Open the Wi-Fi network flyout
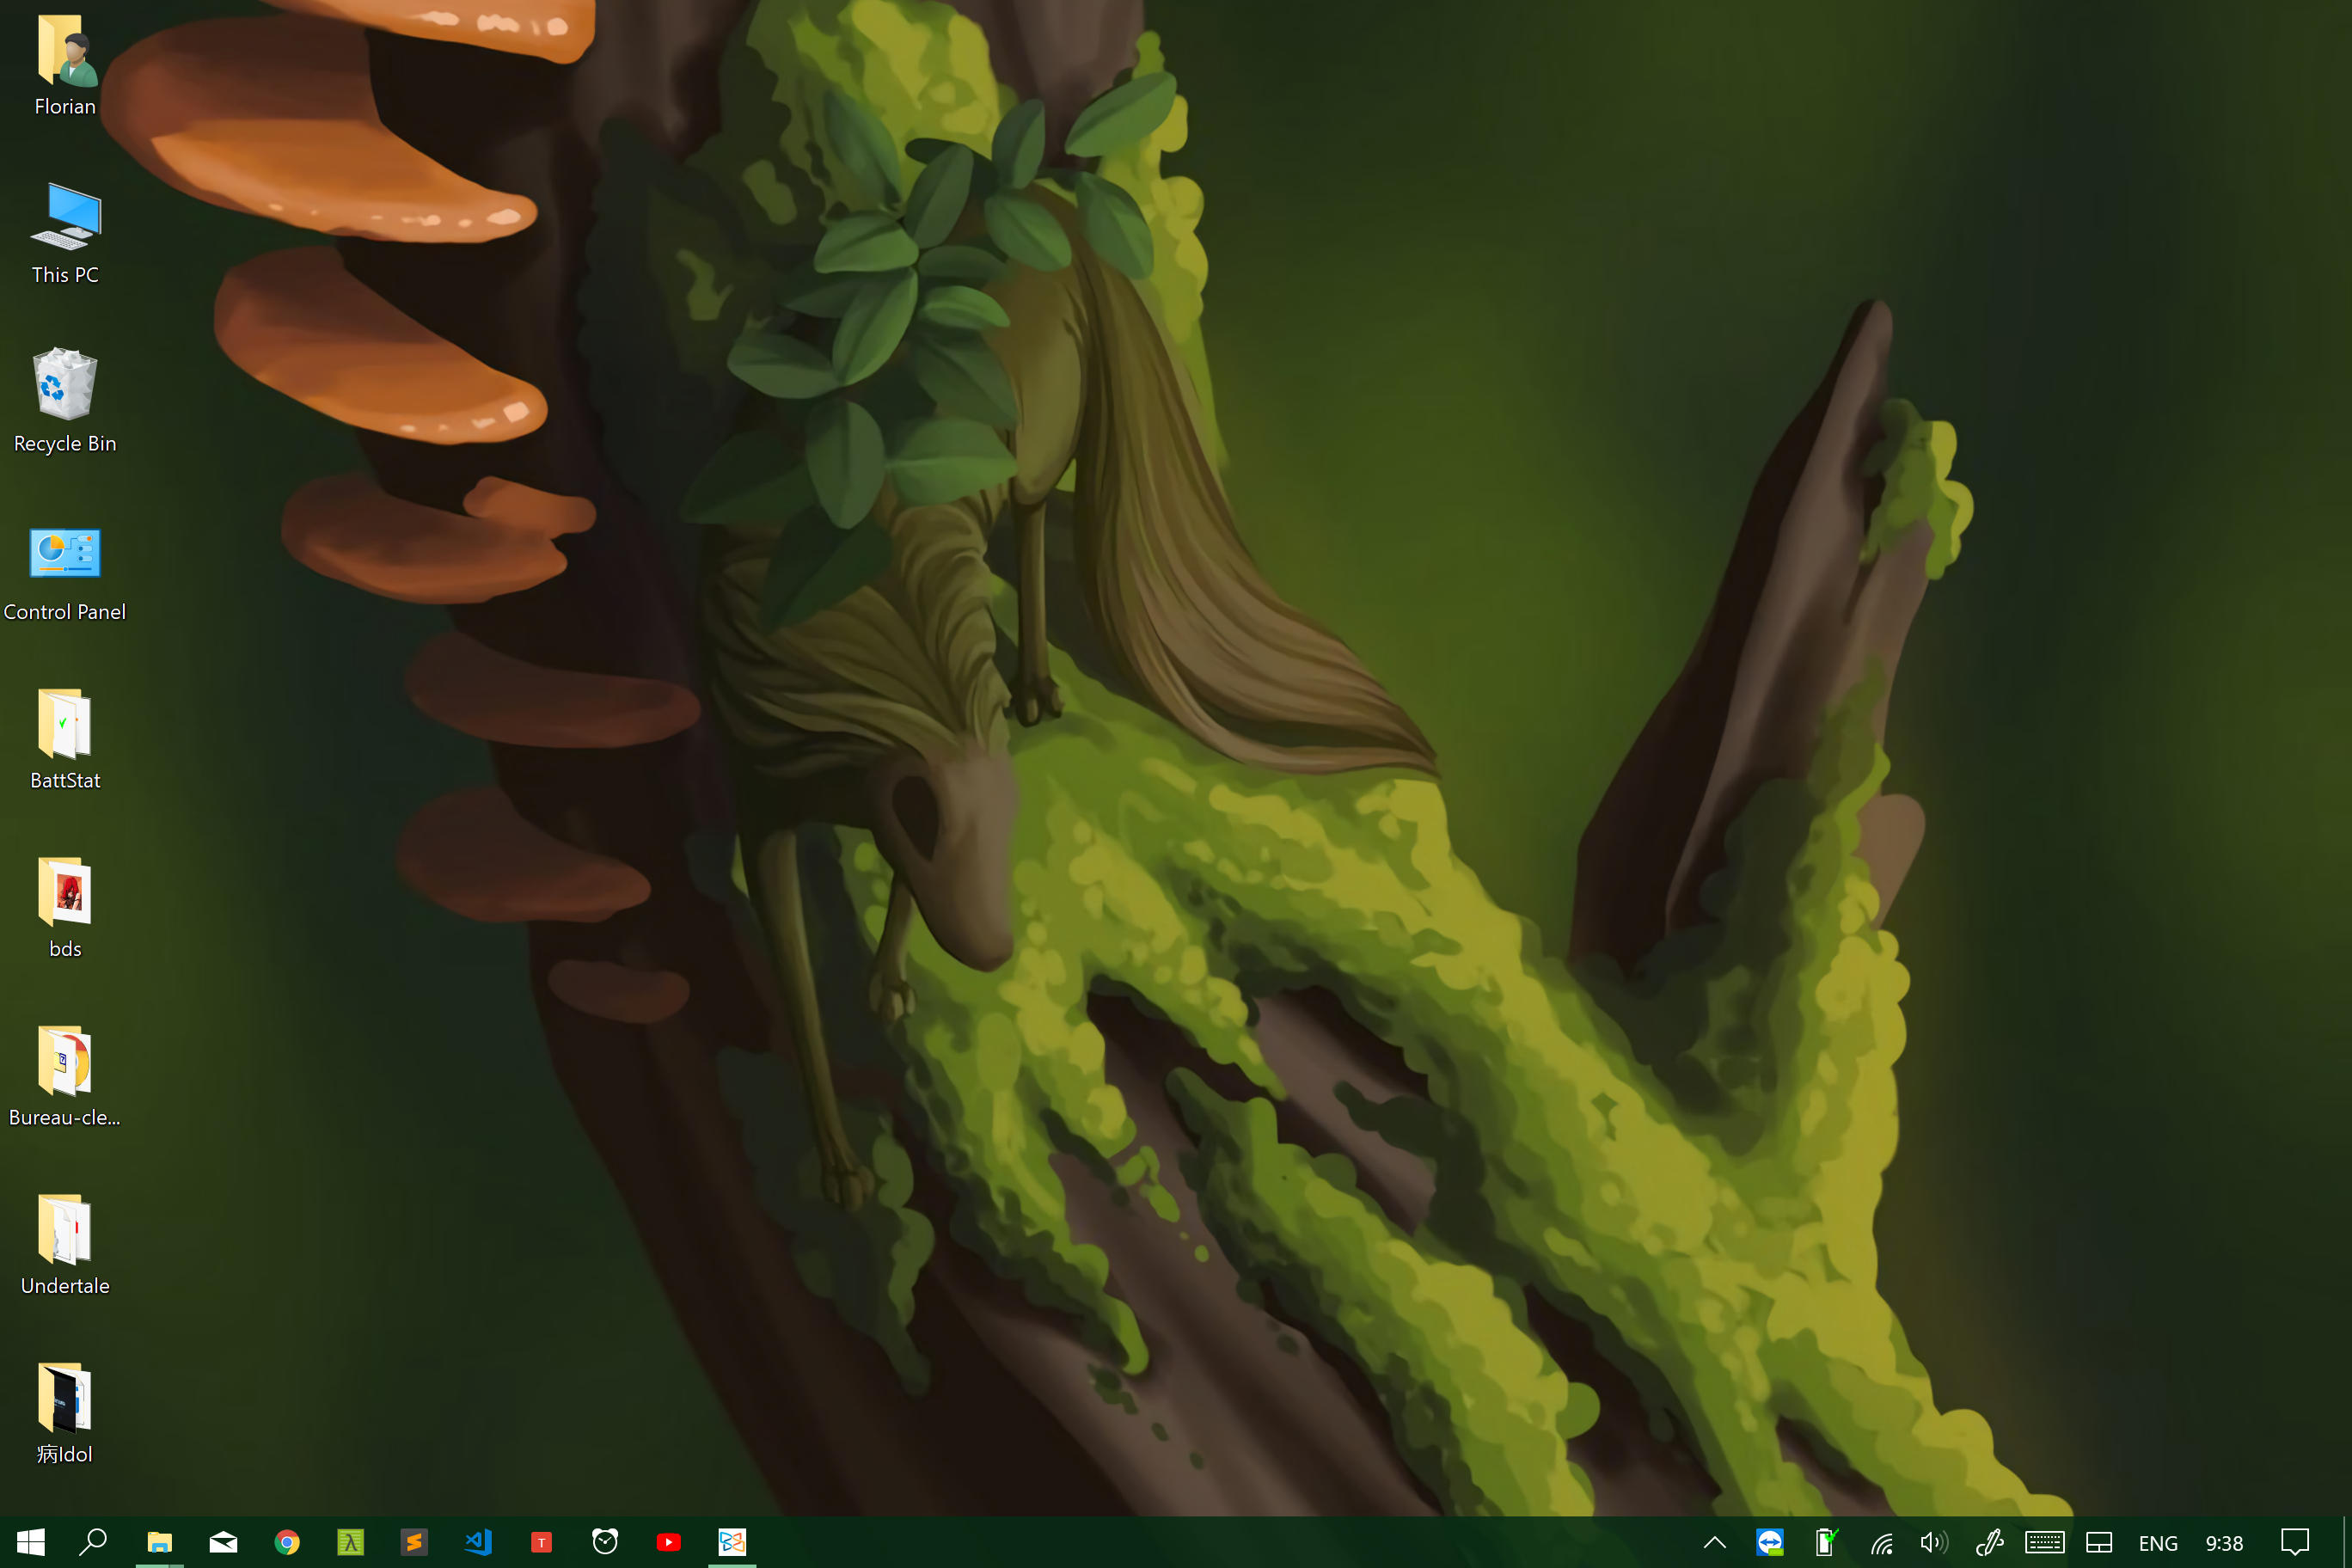This screenshot has height=1568, width=2352. coord(1881,1543)
